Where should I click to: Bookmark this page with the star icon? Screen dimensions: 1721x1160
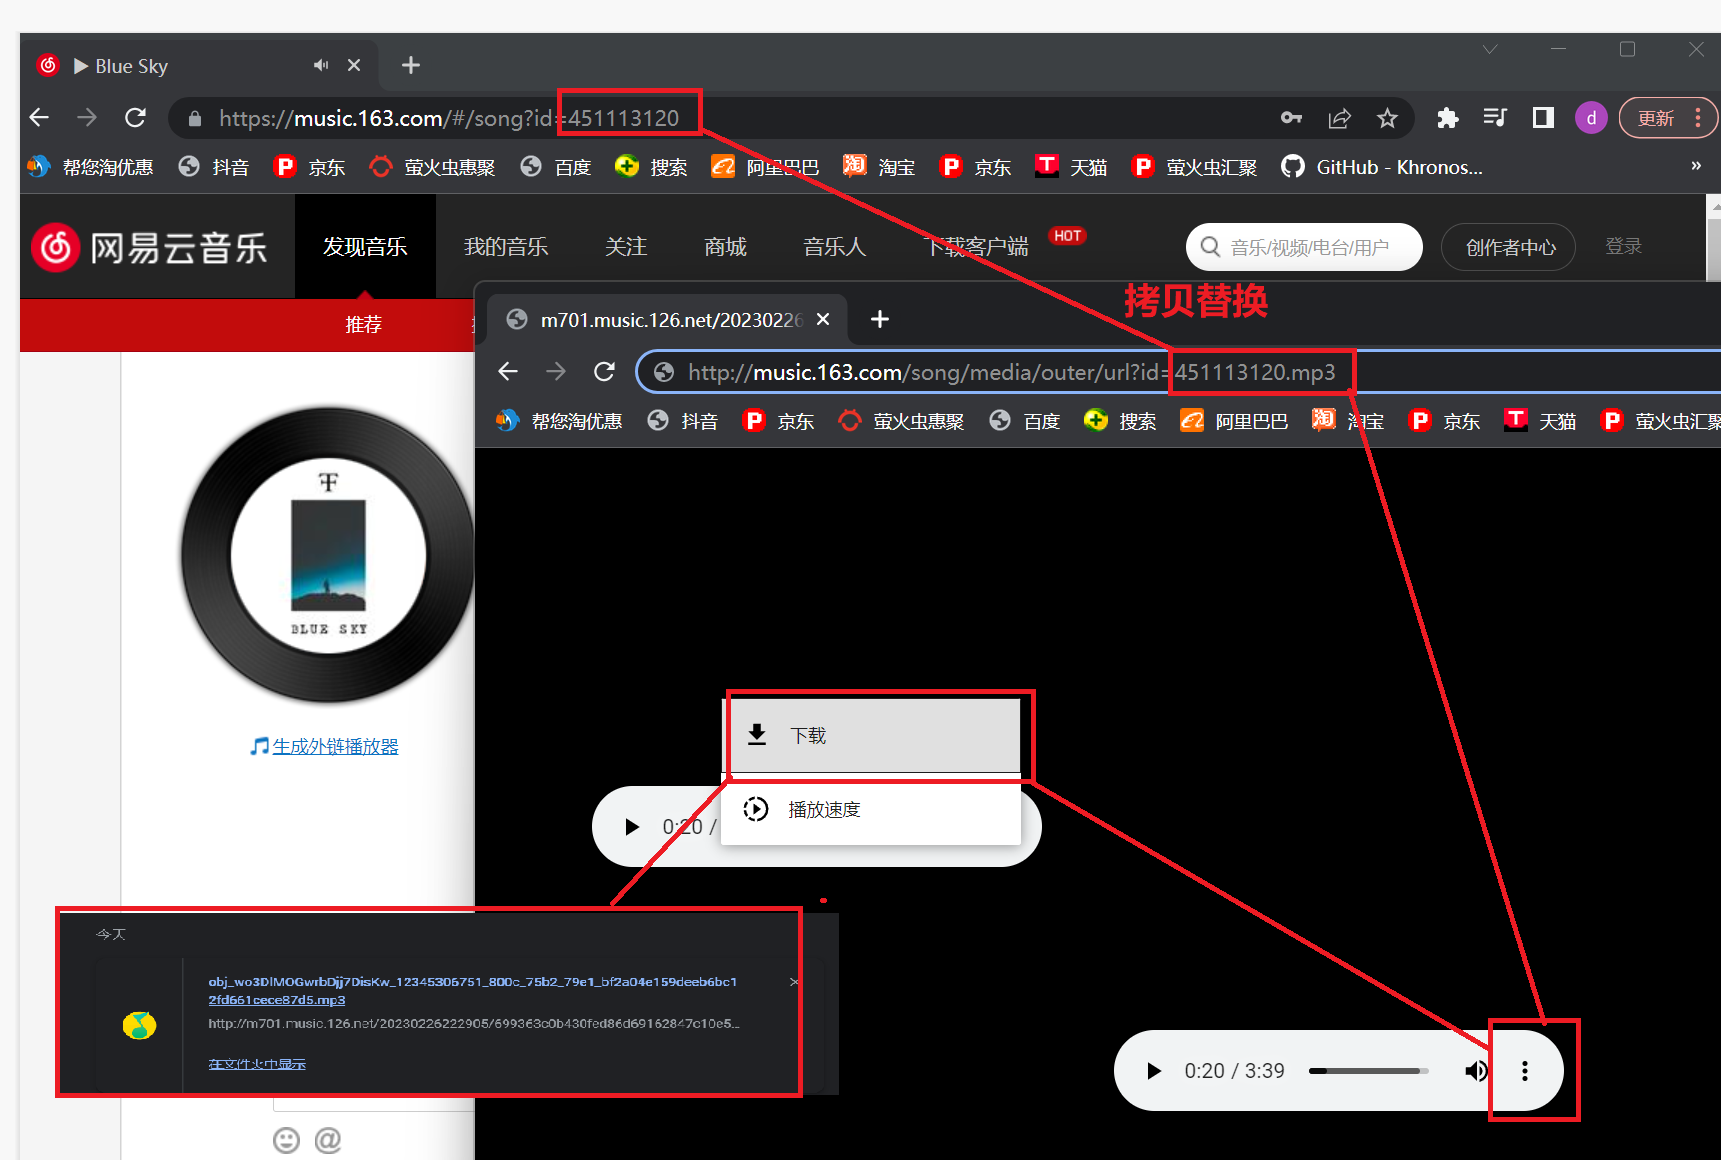(x=1387, y=118)
